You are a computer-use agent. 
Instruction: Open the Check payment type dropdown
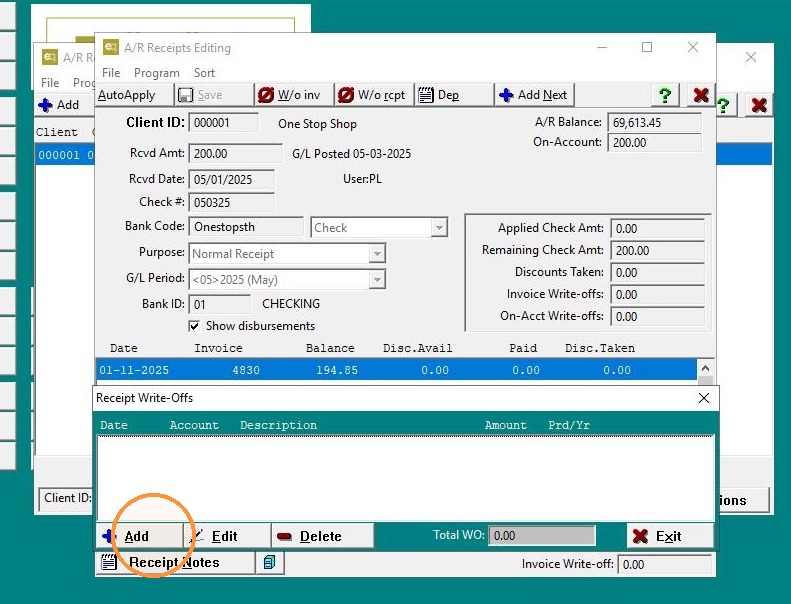tap(439, 228)
